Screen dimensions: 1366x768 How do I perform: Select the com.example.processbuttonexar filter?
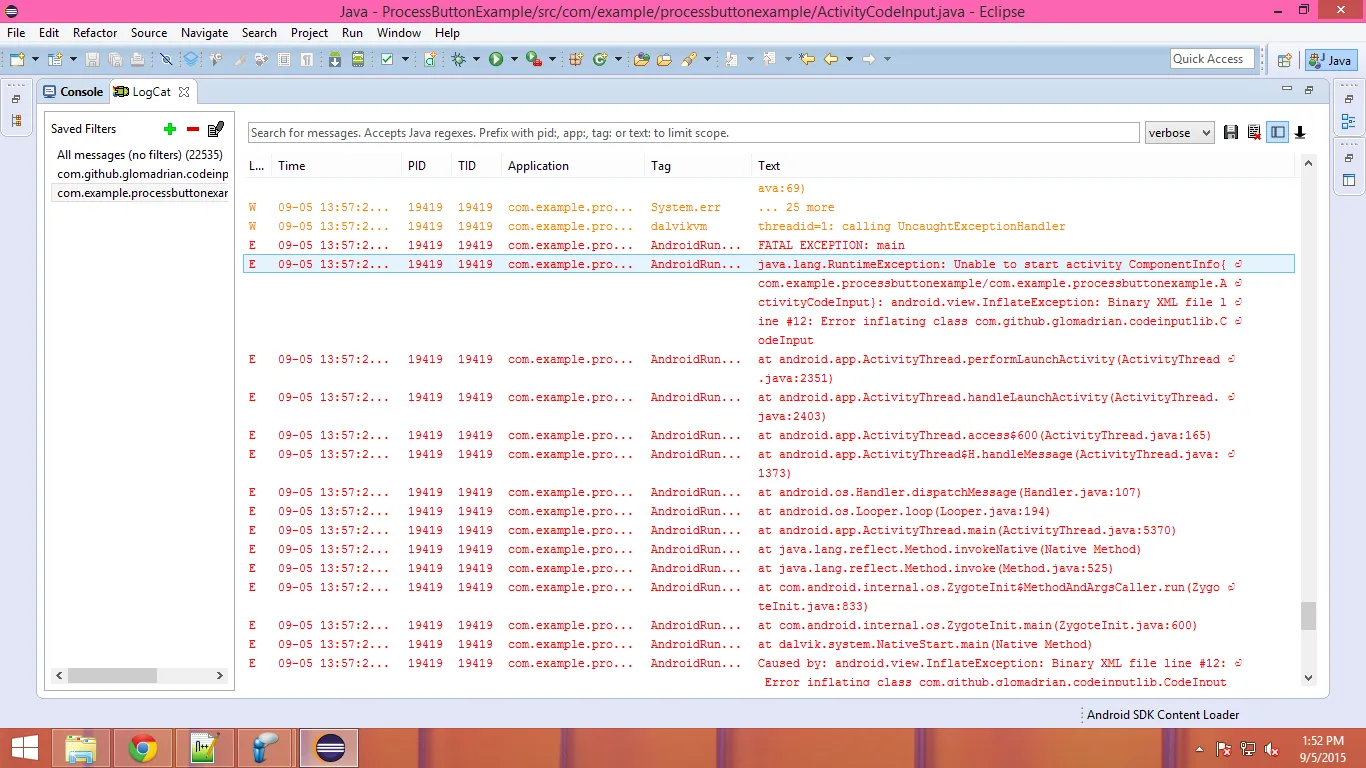tap(140, 193)
